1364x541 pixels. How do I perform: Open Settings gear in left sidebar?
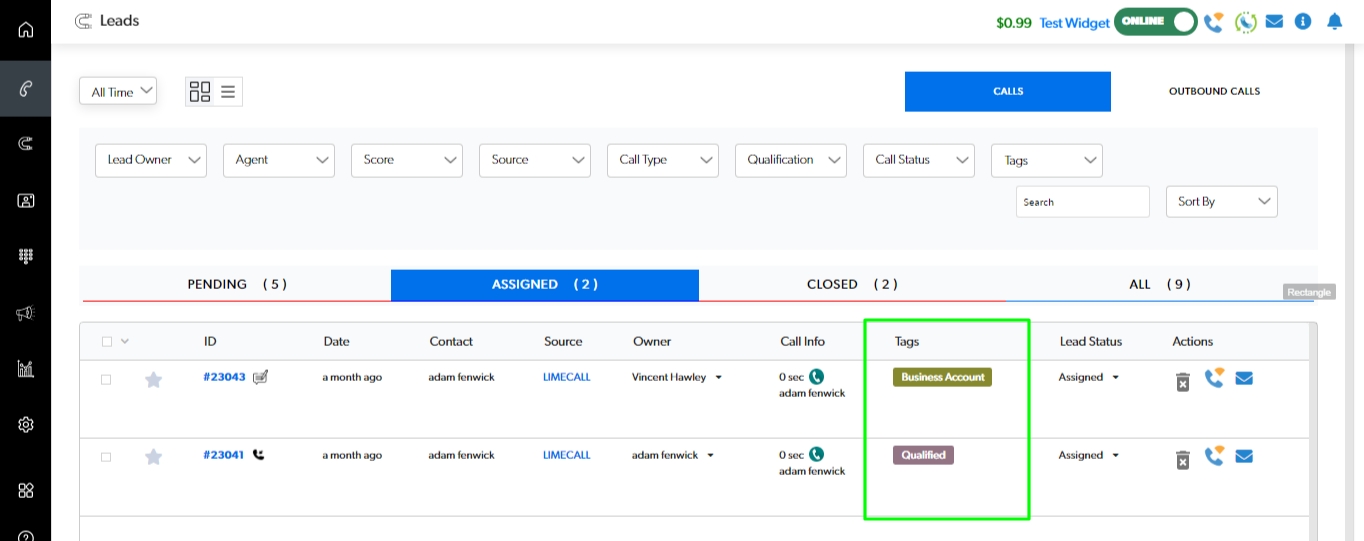tap(26, 425)
